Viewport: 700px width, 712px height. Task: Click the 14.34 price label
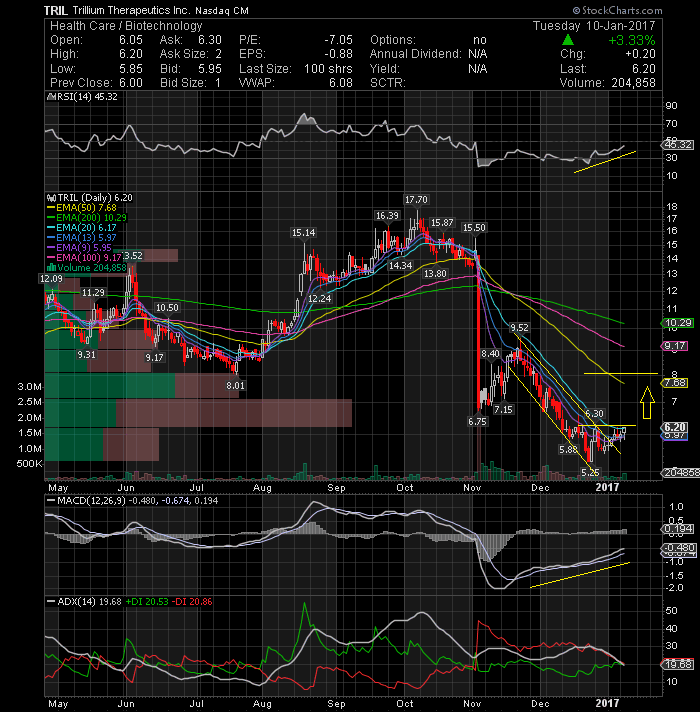(400, 265)
